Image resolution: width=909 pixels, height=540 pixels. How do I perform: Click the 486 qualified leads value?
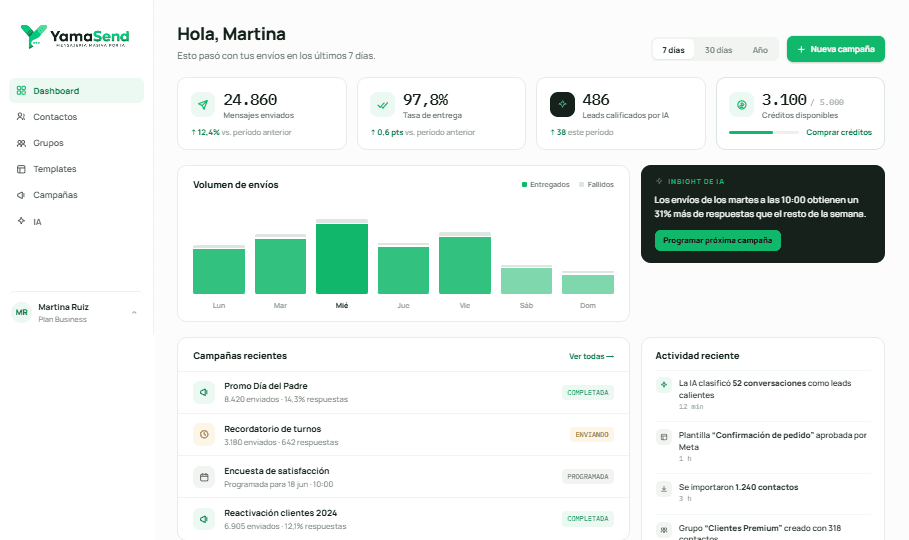(x=596, y=100)
